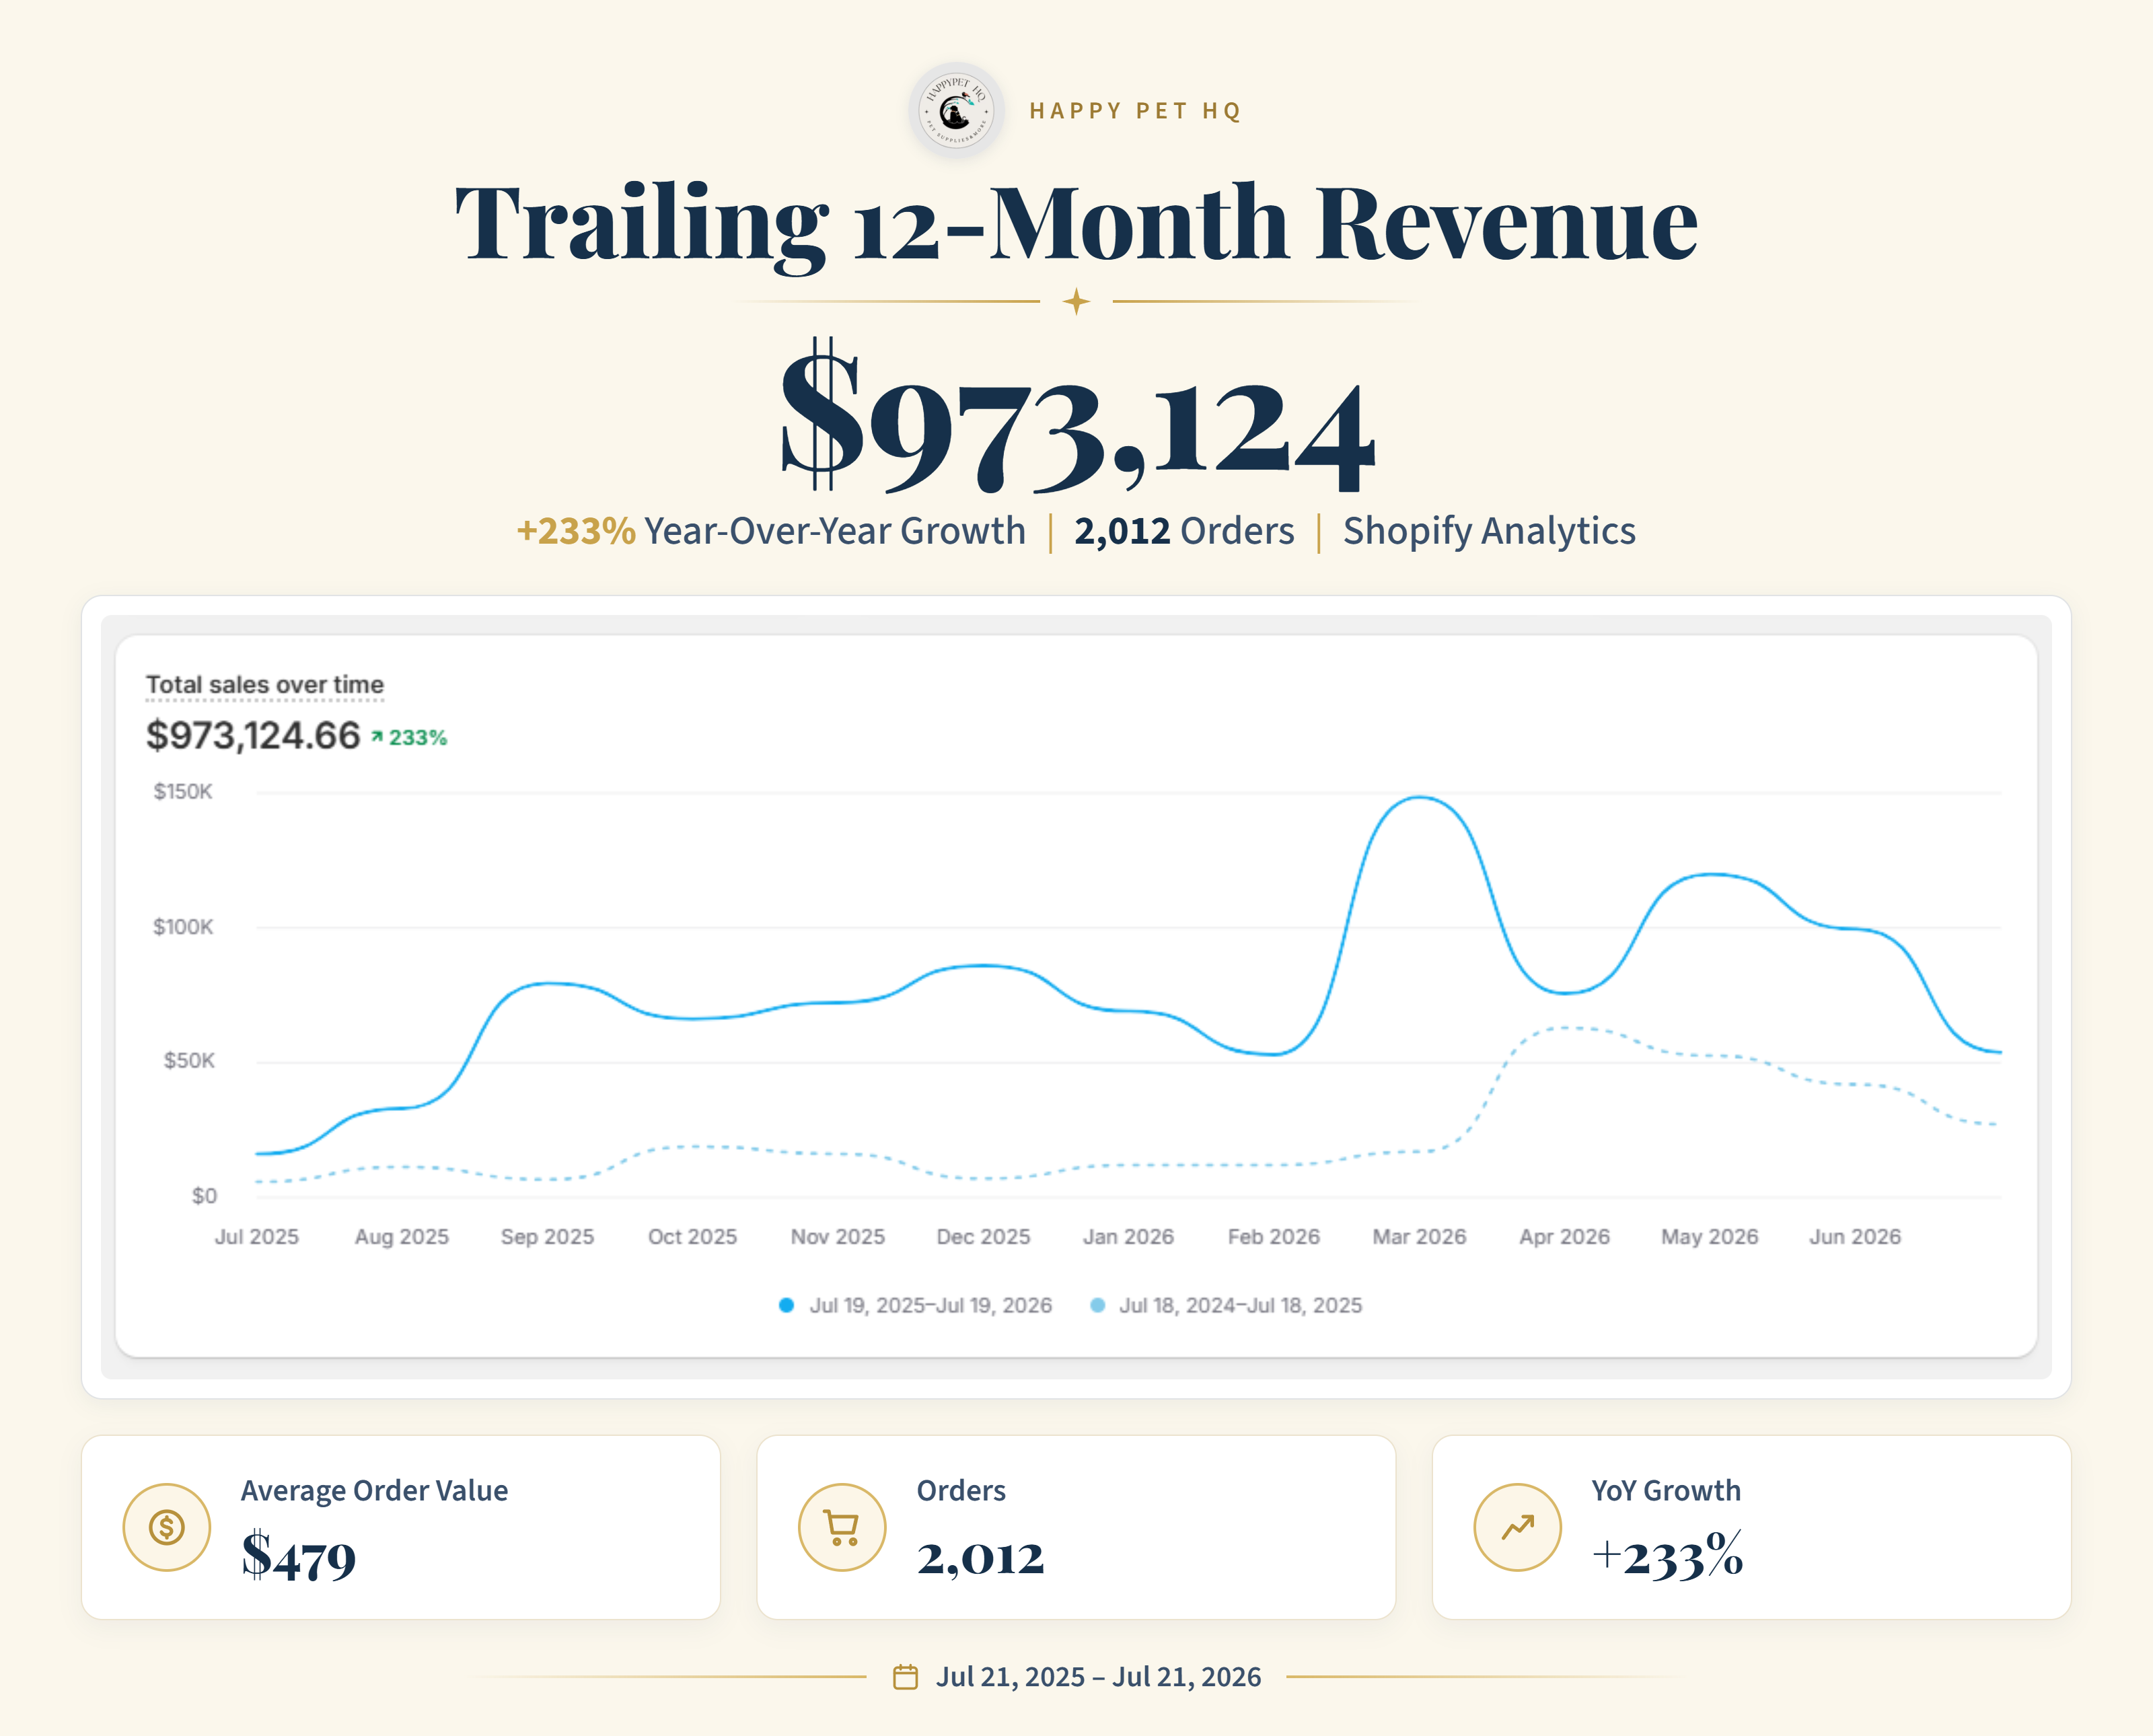Click the "Apr 2026" x-axis label
Viewport: 2153px width, 1736px height.
1564,1237
